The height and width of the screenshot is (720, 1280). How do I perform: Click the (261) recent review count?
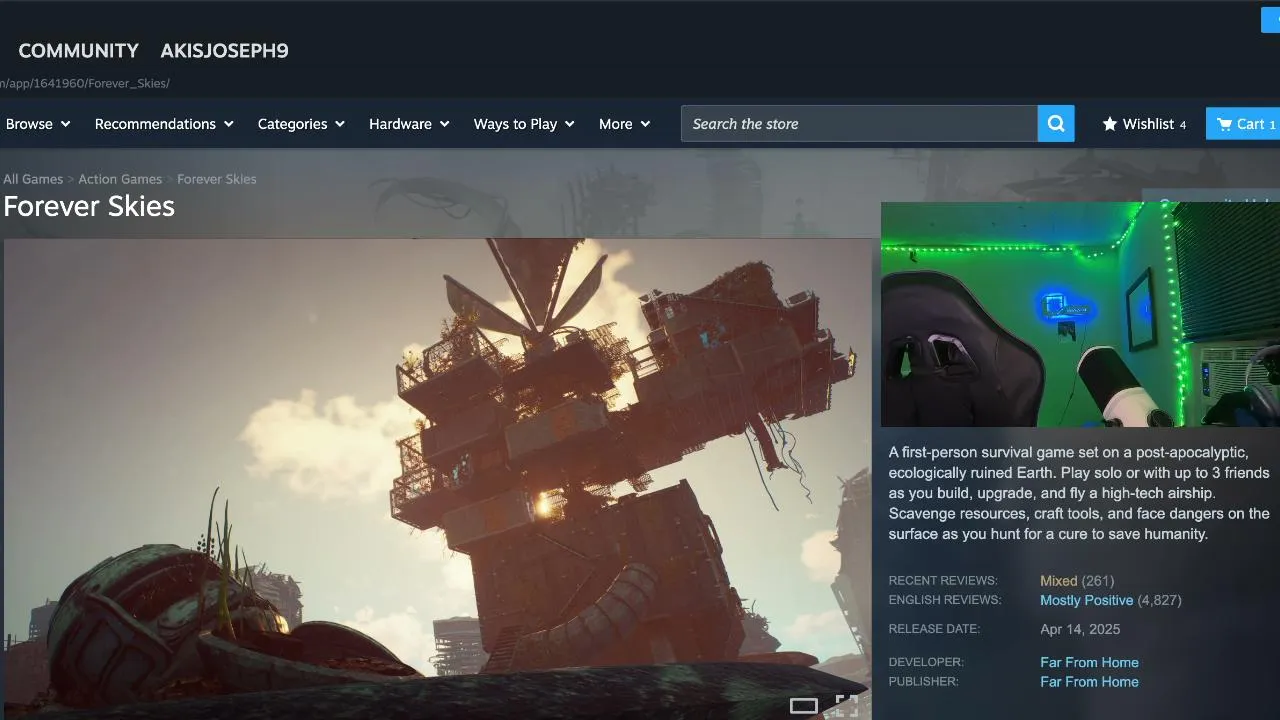(x=1098, y=581)
